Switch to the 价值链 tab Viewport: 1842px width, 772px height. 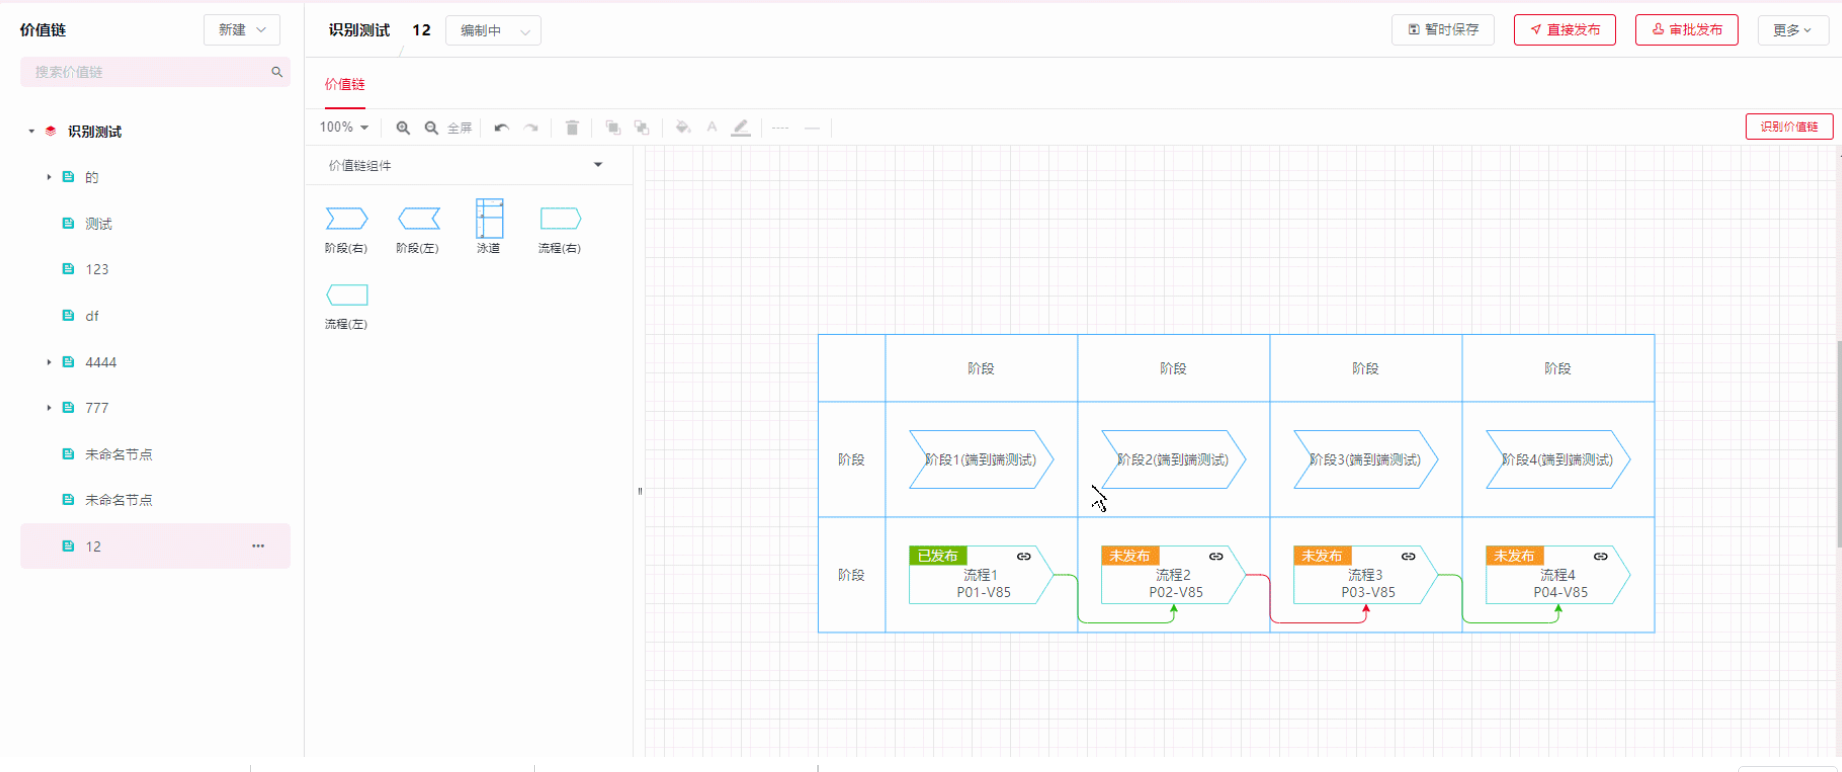pos(345,85)
